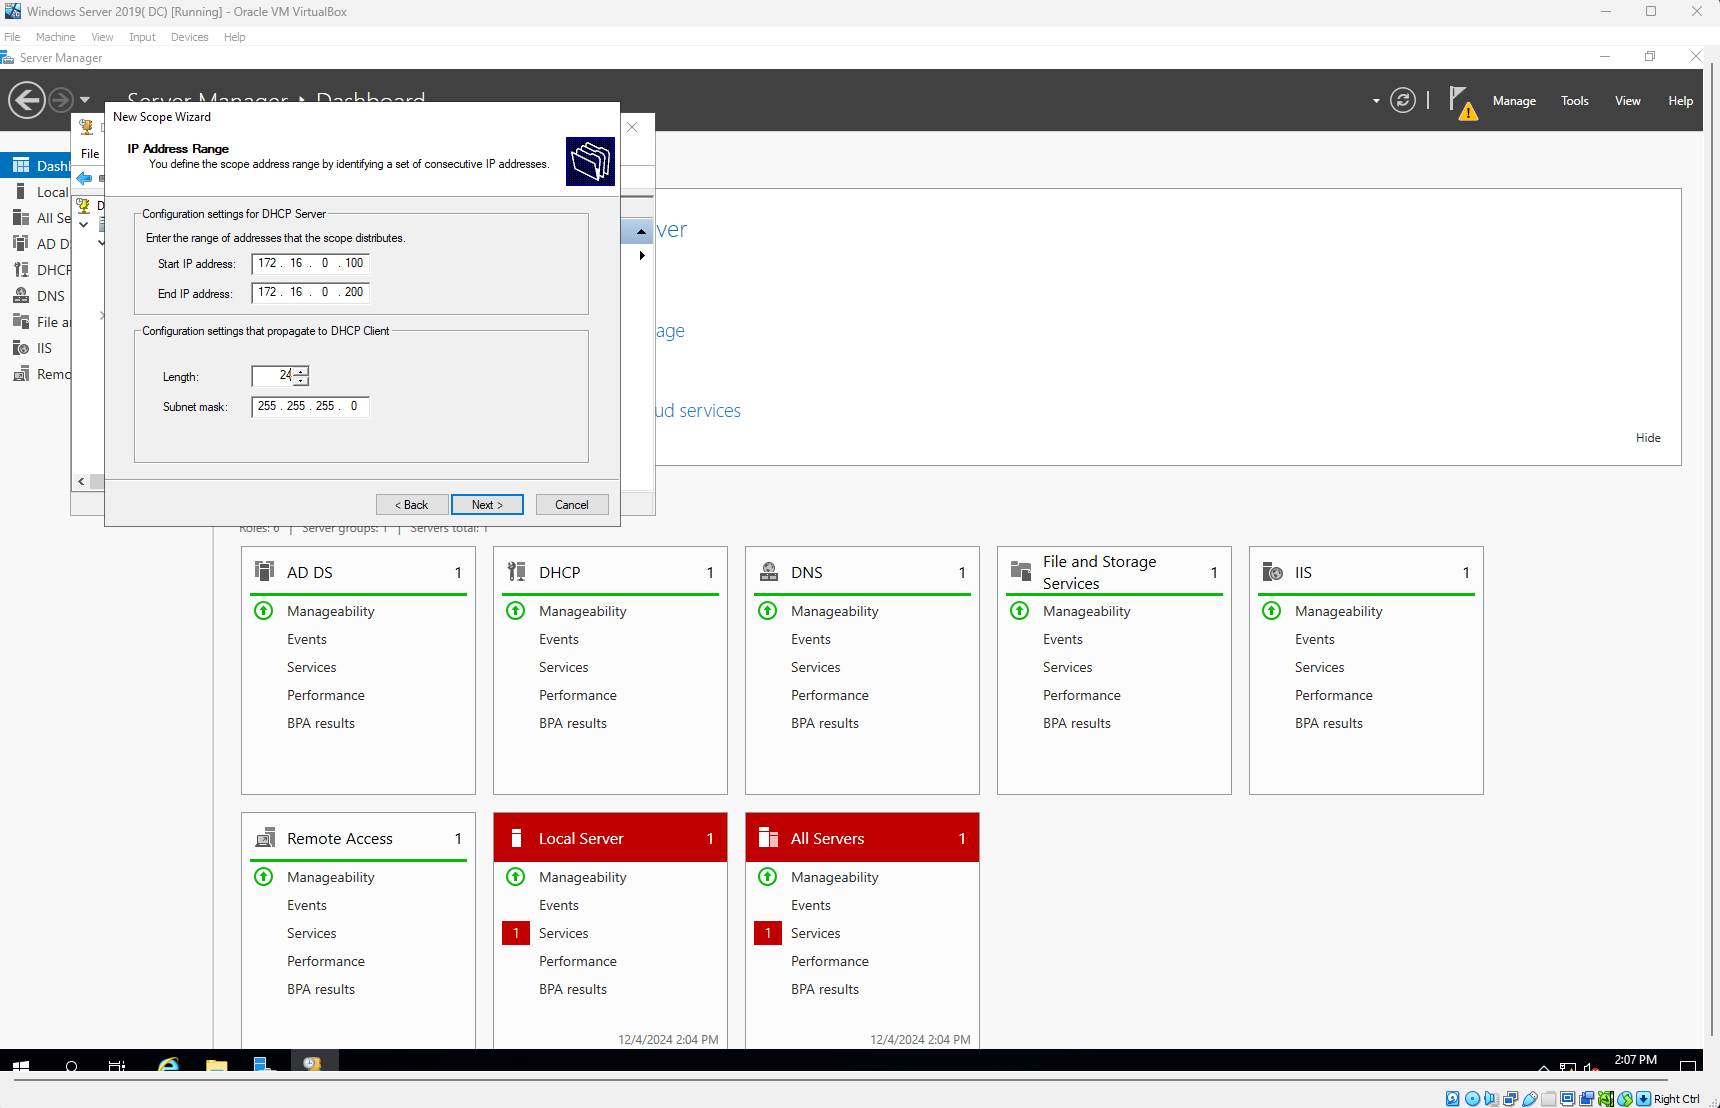Open the Server Manager View menu

(1628, 101)
